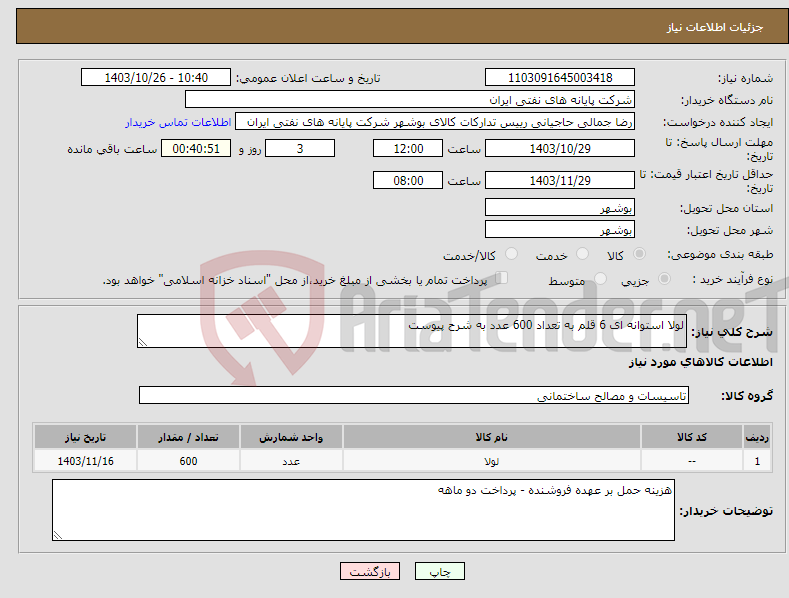Click the چاپ (print) button
This screenshot has width=789, height=598.
click(439, 571)
